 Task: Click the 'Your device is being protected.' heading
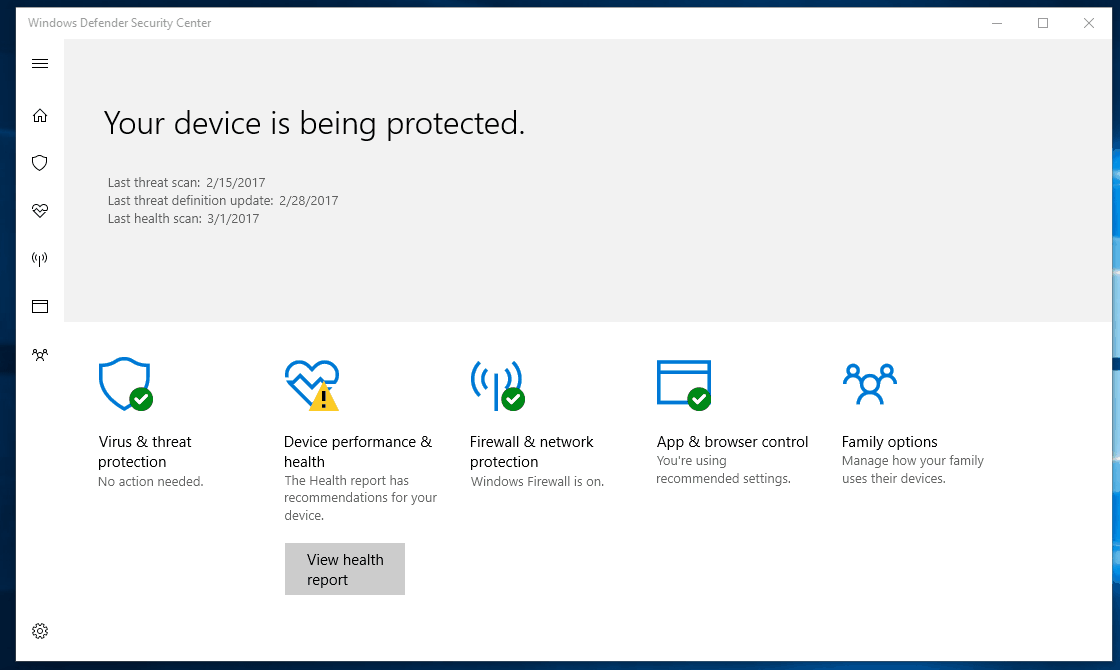[x=314, y=123]
